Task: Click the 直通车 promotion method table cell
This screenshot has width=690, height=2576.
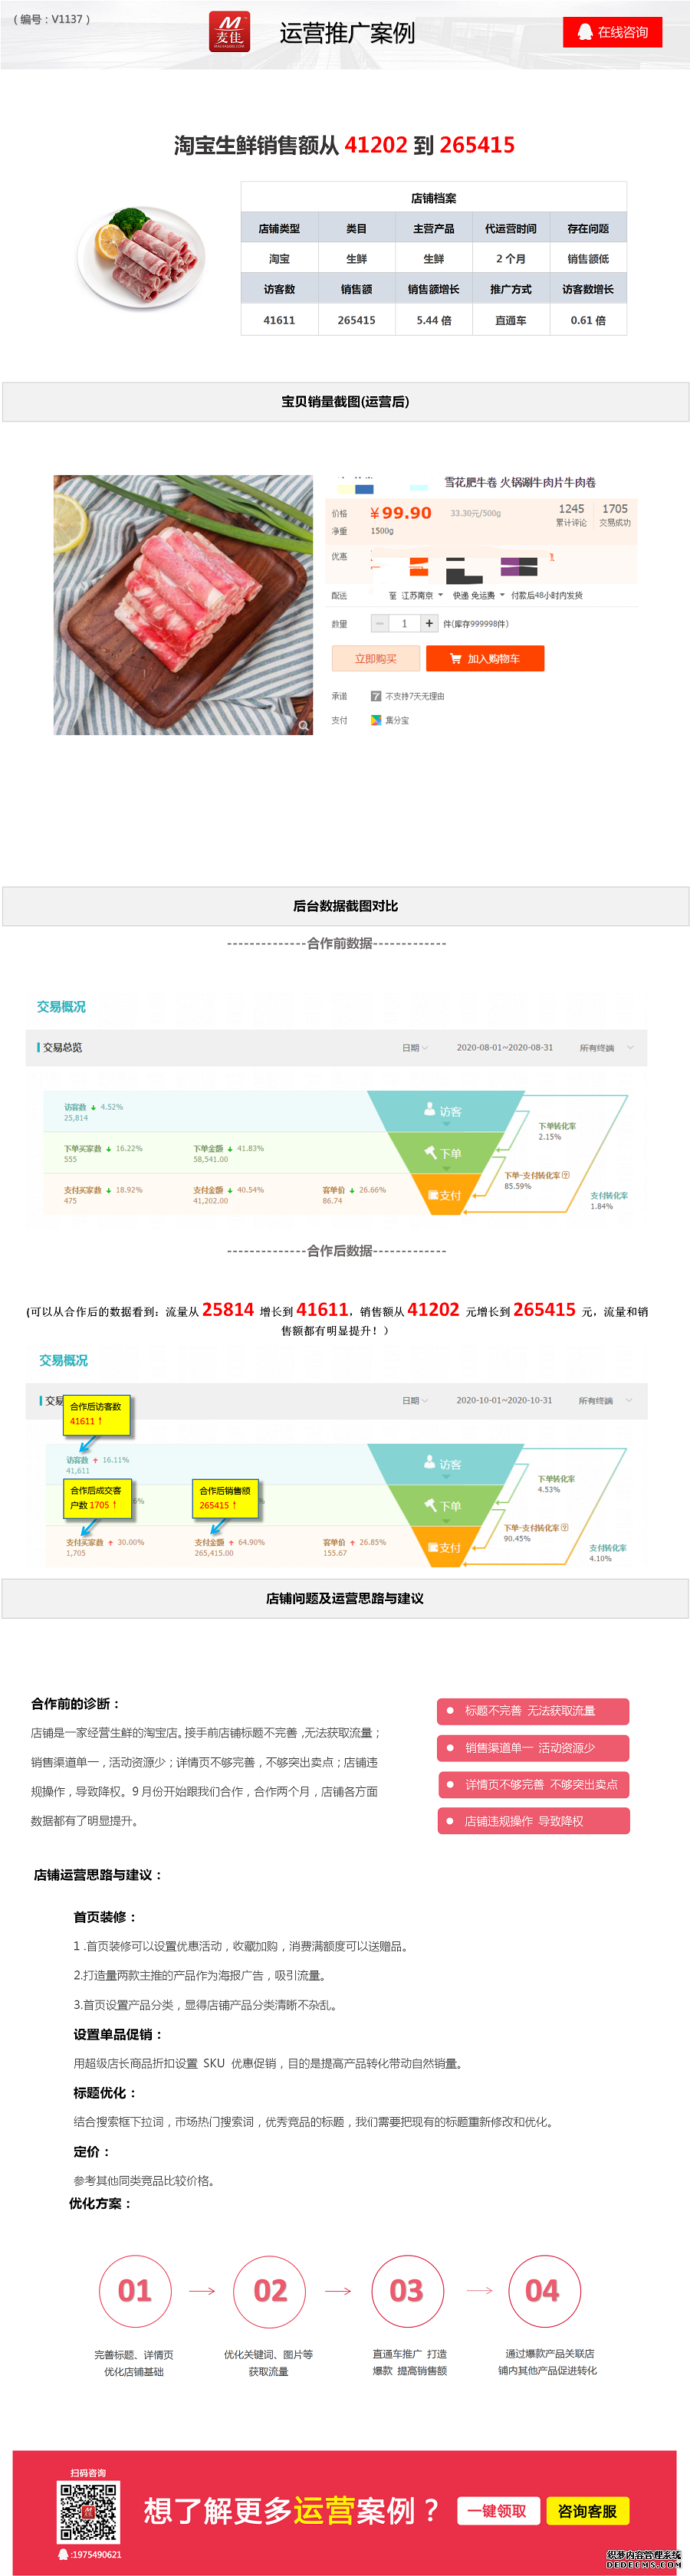Action: click(x=511, y=320)
